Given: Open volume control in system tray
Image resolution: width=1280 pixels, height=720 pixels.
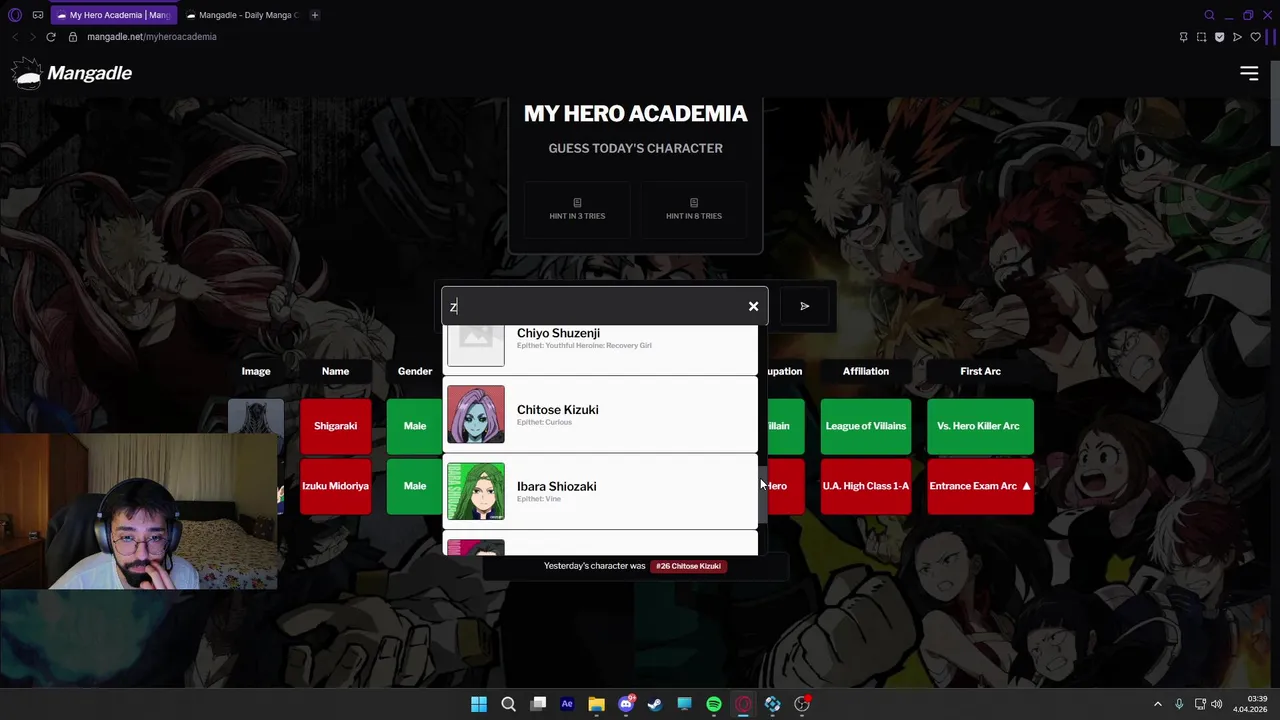Looking at the screenshot, I should click(1217, 704).
